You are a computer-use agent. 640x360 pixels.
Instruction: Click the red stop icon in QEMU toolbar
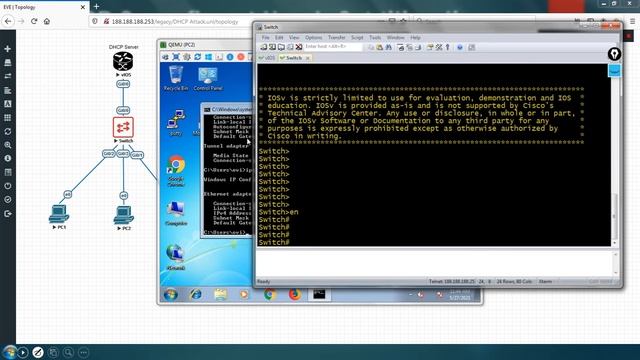[241, 57]
